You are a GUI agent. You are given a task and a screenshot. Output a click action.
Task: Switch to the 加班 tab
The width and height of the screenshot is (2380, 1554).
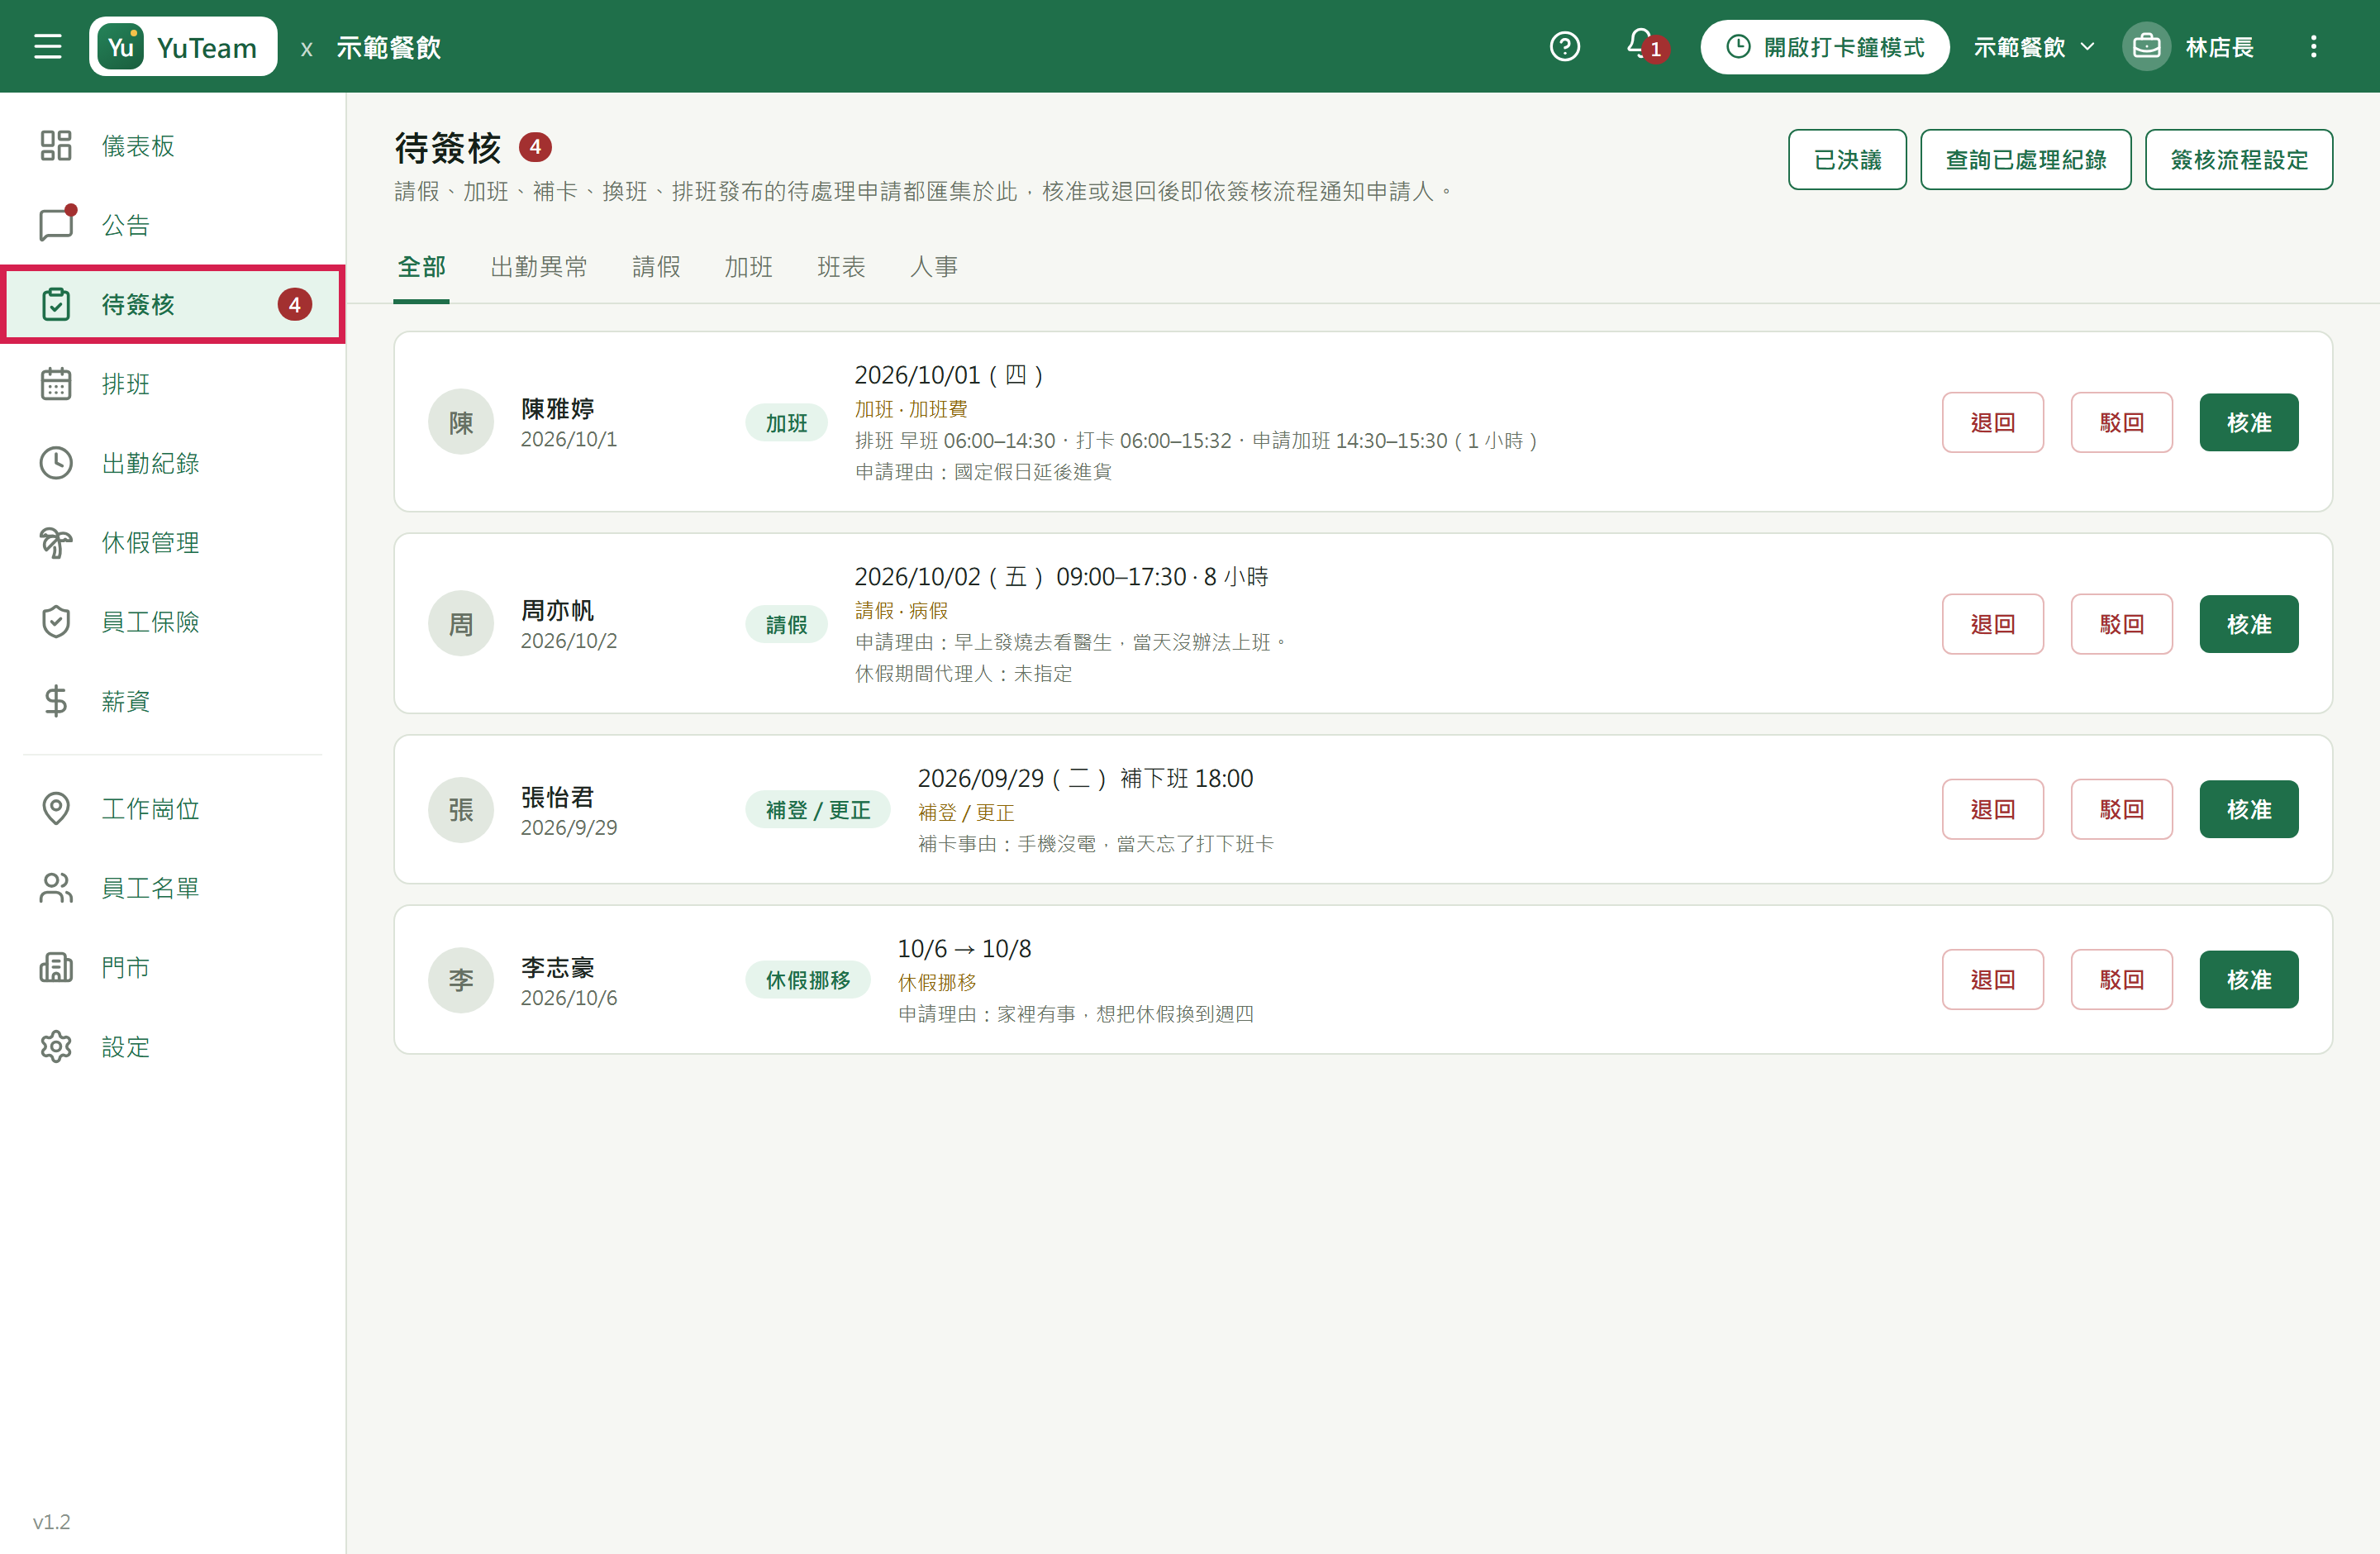[x=748, y=267]
